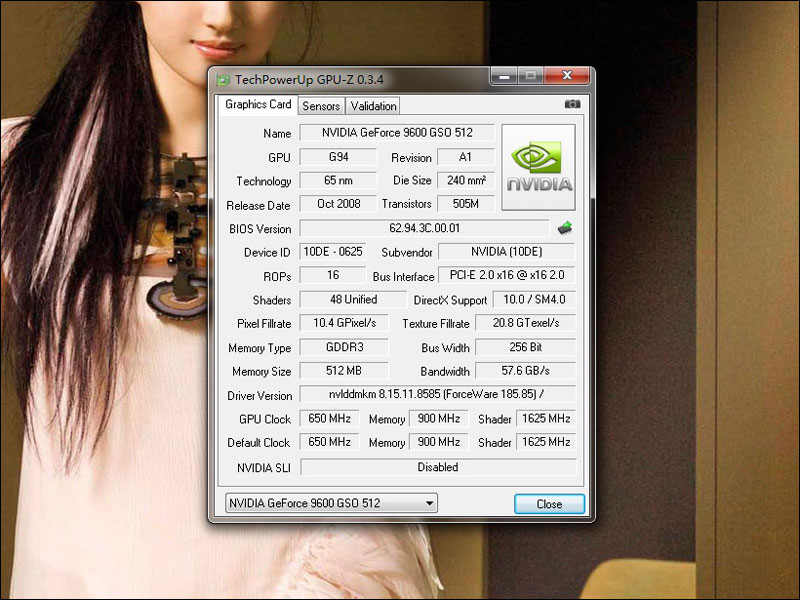Click the Pixel Fillrate value 10.4 GPixel/s
Screen dimensions: 800x600
click(344, 323)
